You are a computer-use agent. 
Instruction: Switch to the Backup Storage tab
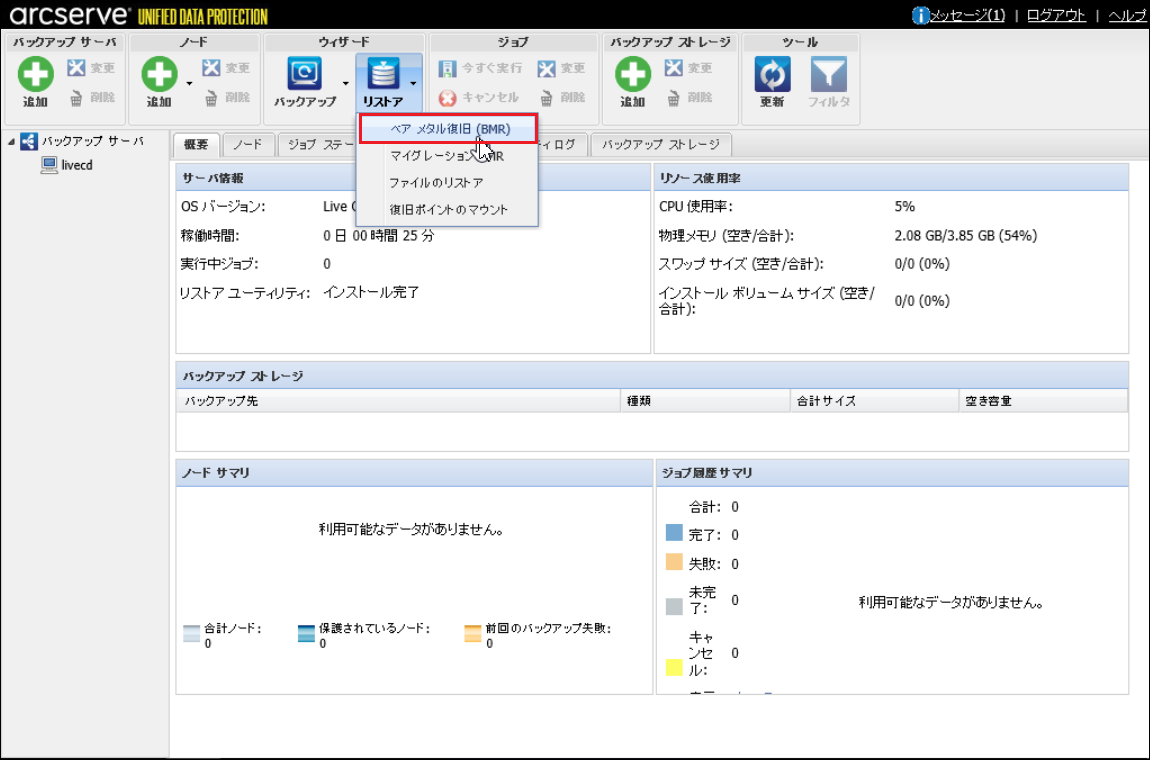[661, 145]
